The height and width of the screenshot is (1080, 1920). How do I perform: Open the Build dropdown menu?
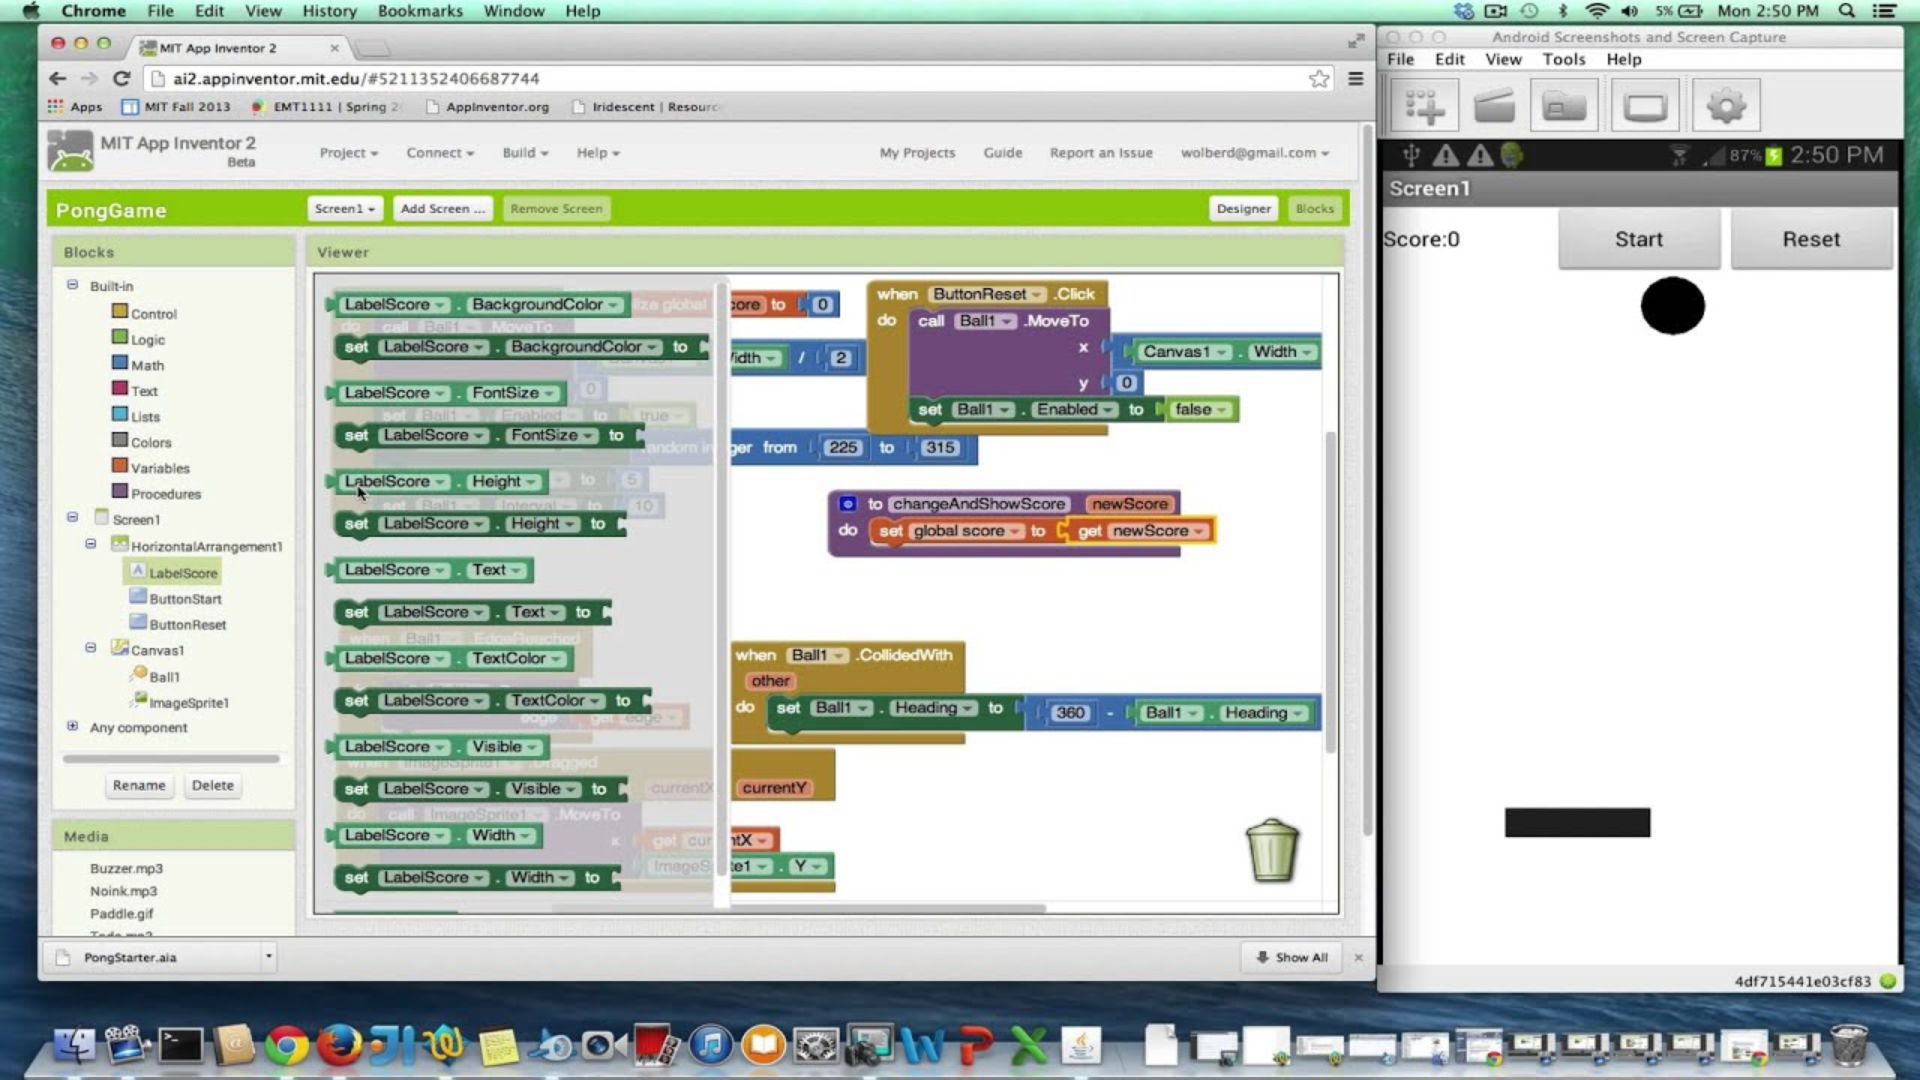pyautogui.click(x=525, y=153)
